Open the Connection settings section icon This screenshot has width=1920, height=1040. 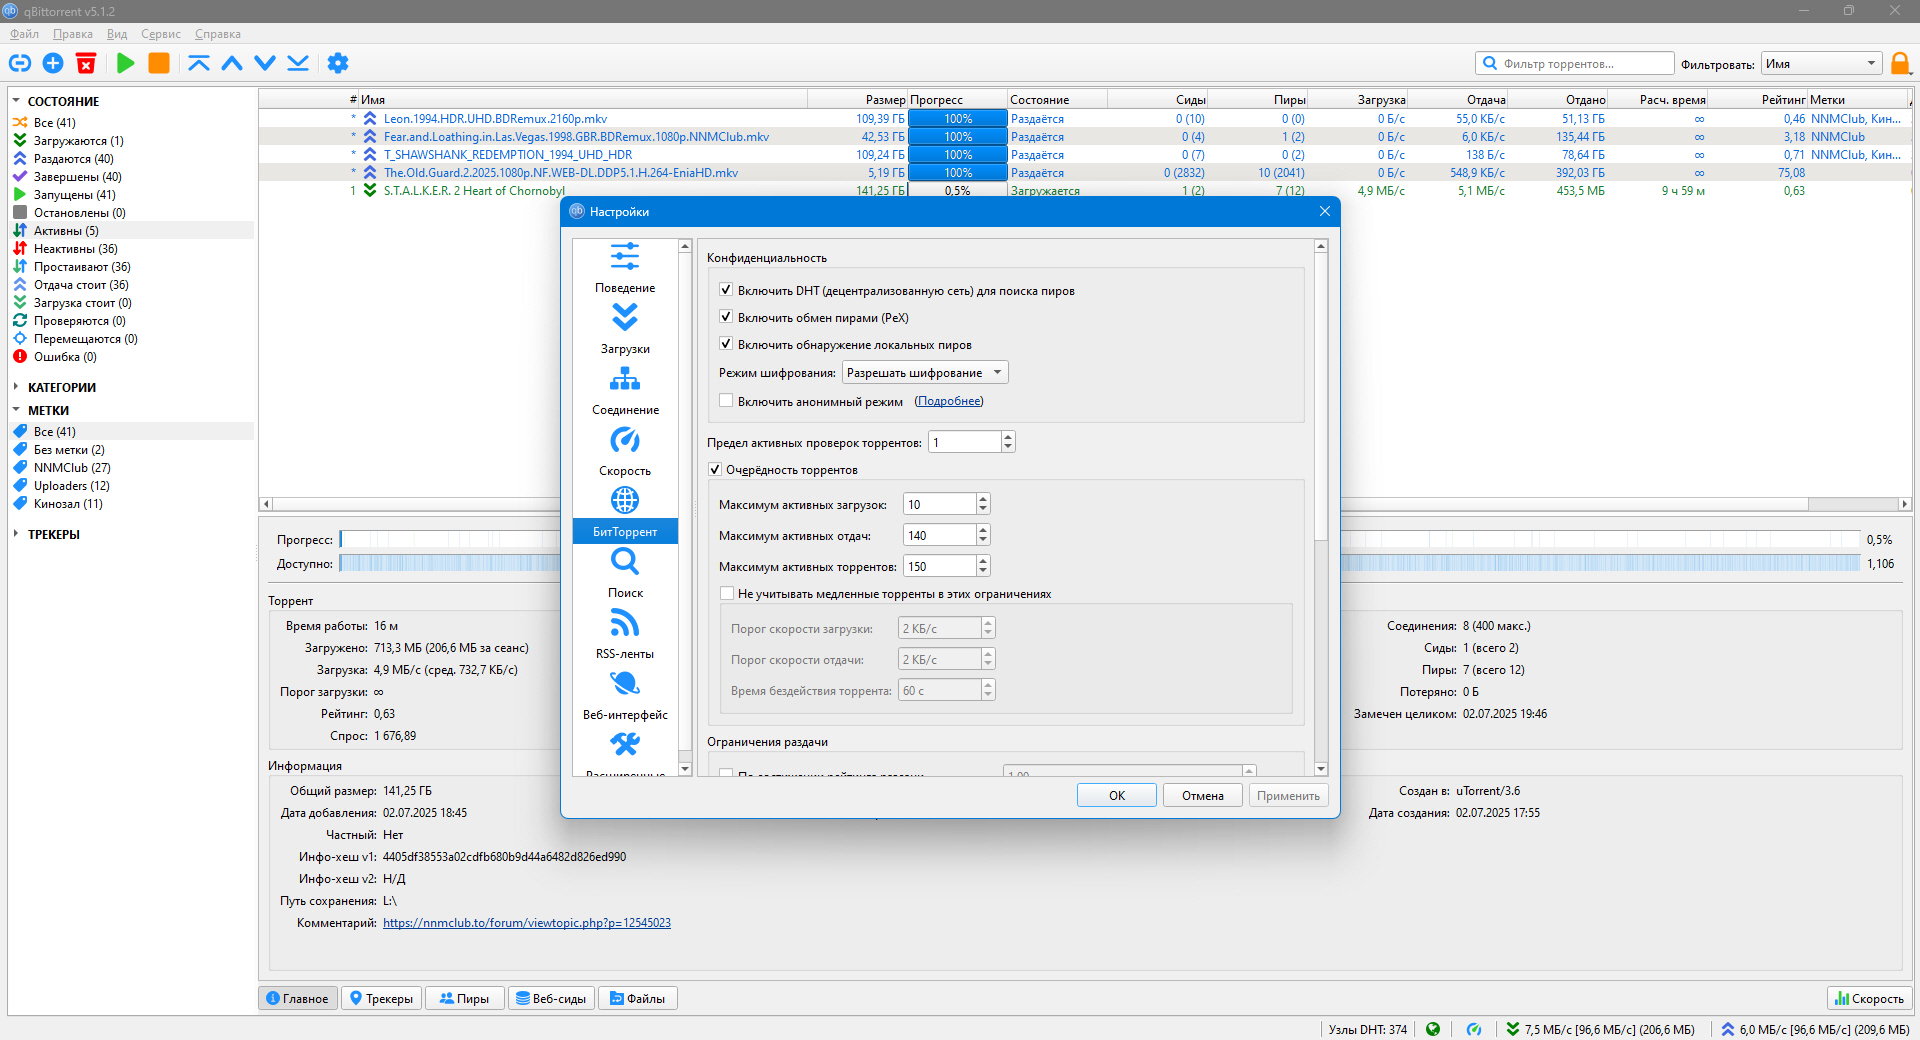pos(625,380)
